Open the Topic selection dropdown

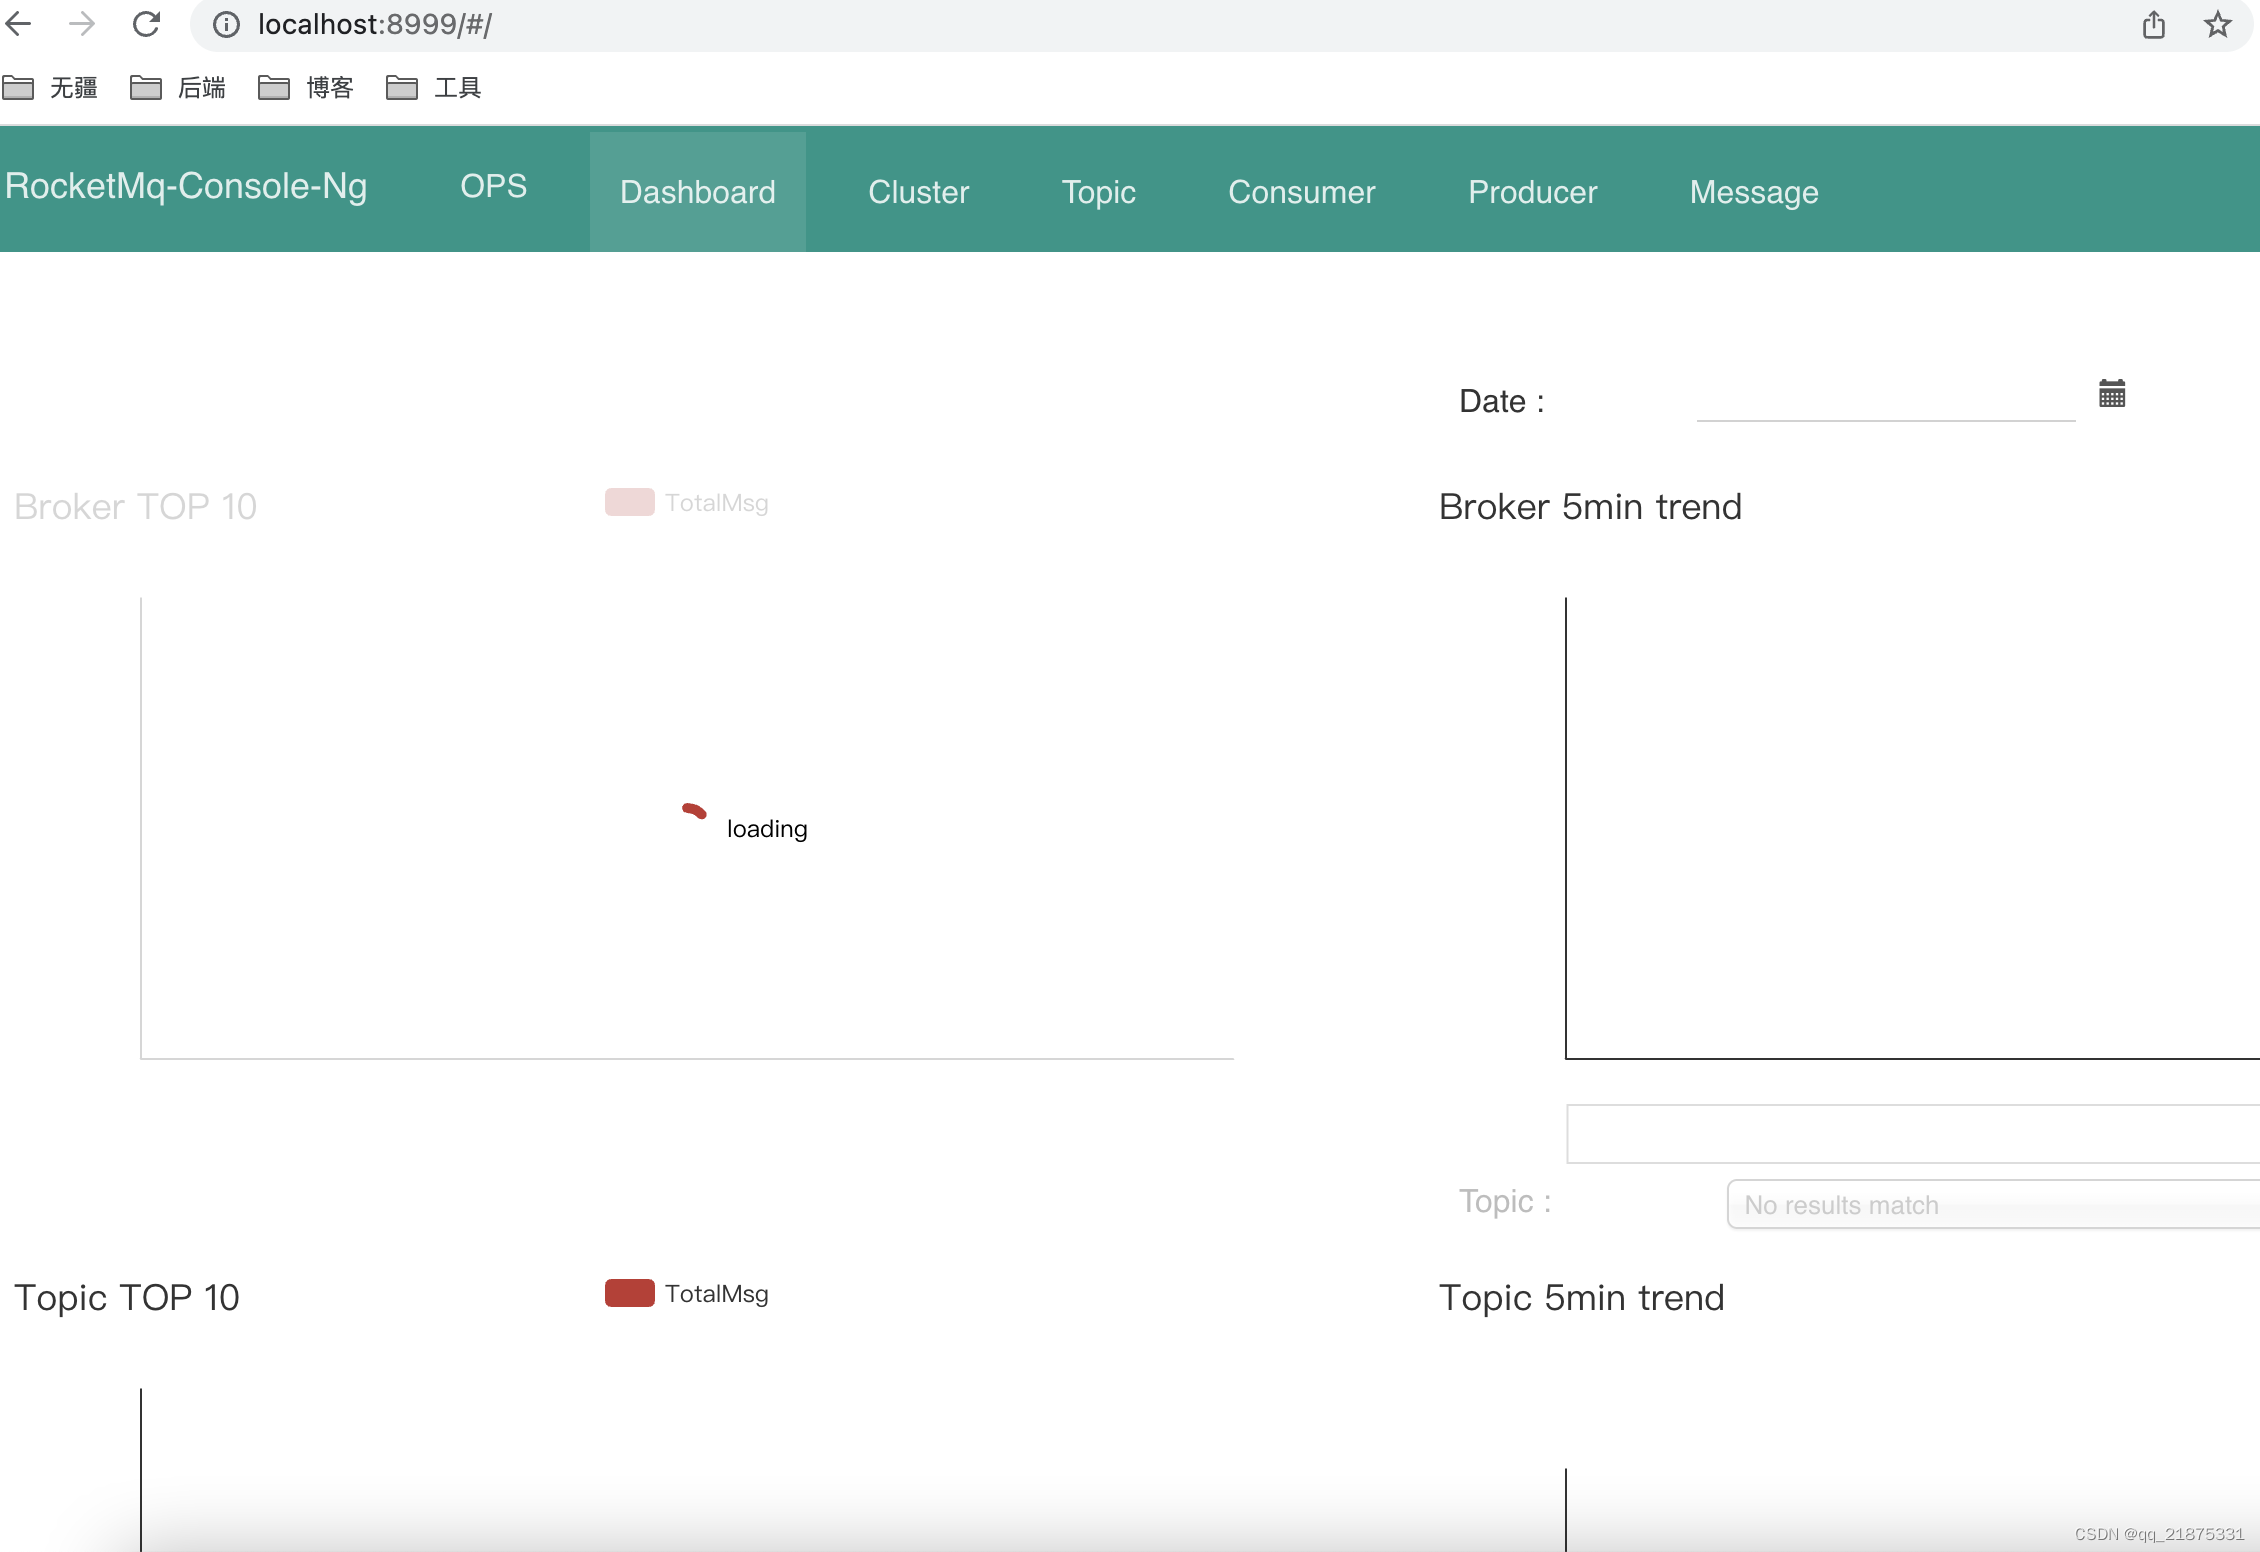coord(1990,1204)
